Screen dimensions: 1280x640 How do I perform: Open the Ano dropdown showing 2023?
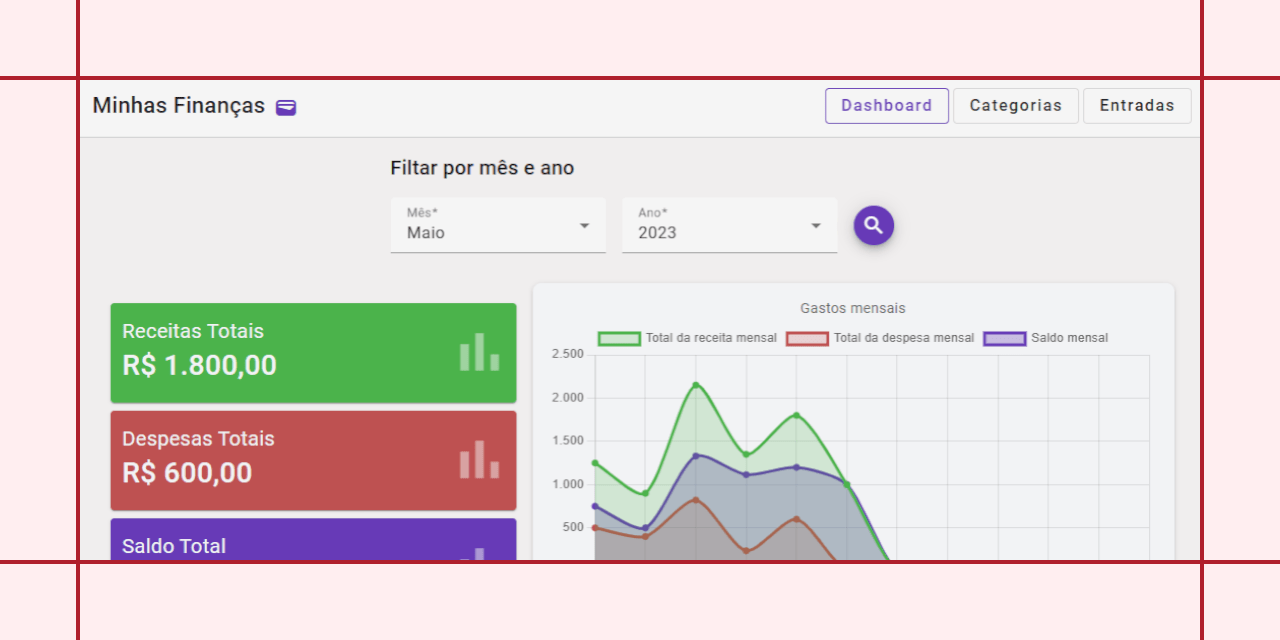pyautogui.click(x=730, y=225)
